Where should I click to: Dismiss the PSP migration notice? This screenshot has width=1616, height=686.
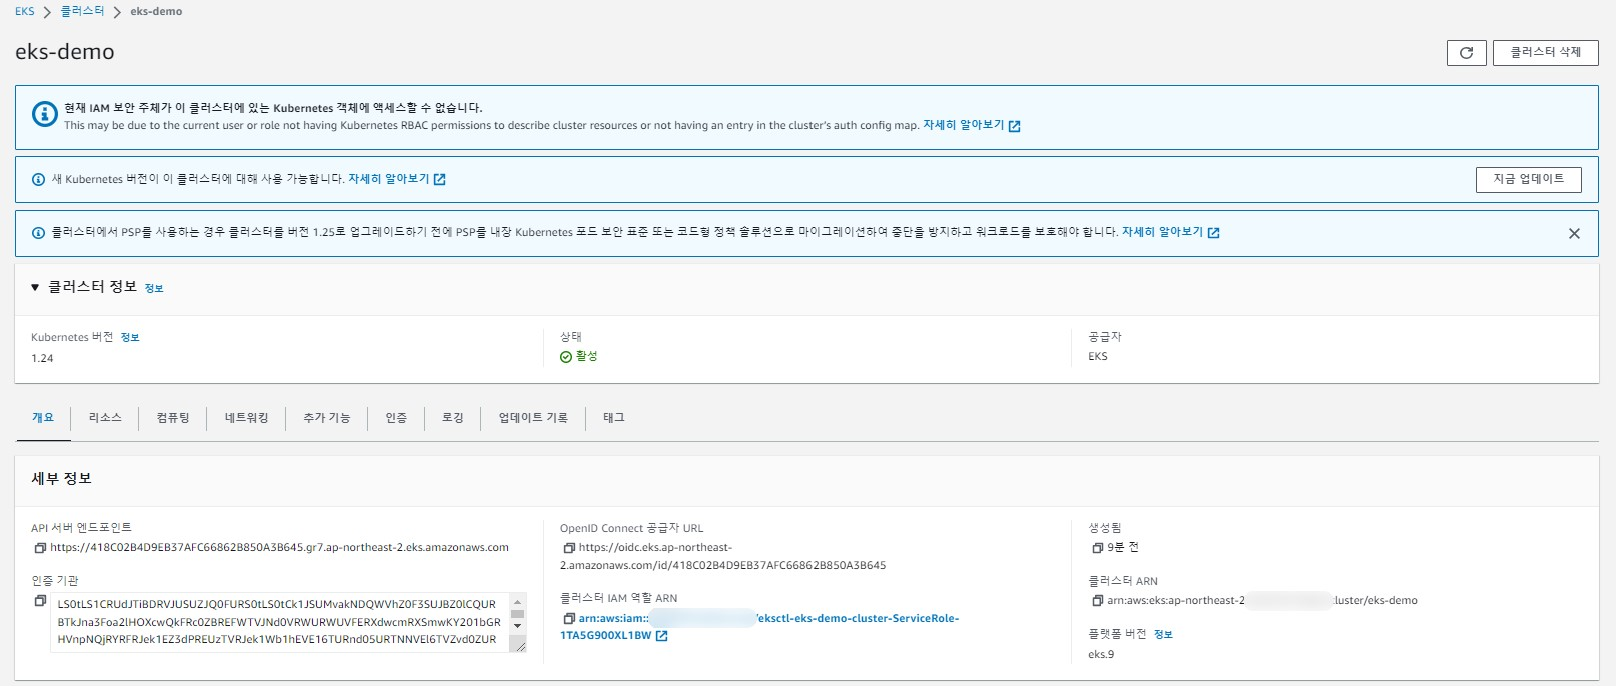pos(1574,233)
